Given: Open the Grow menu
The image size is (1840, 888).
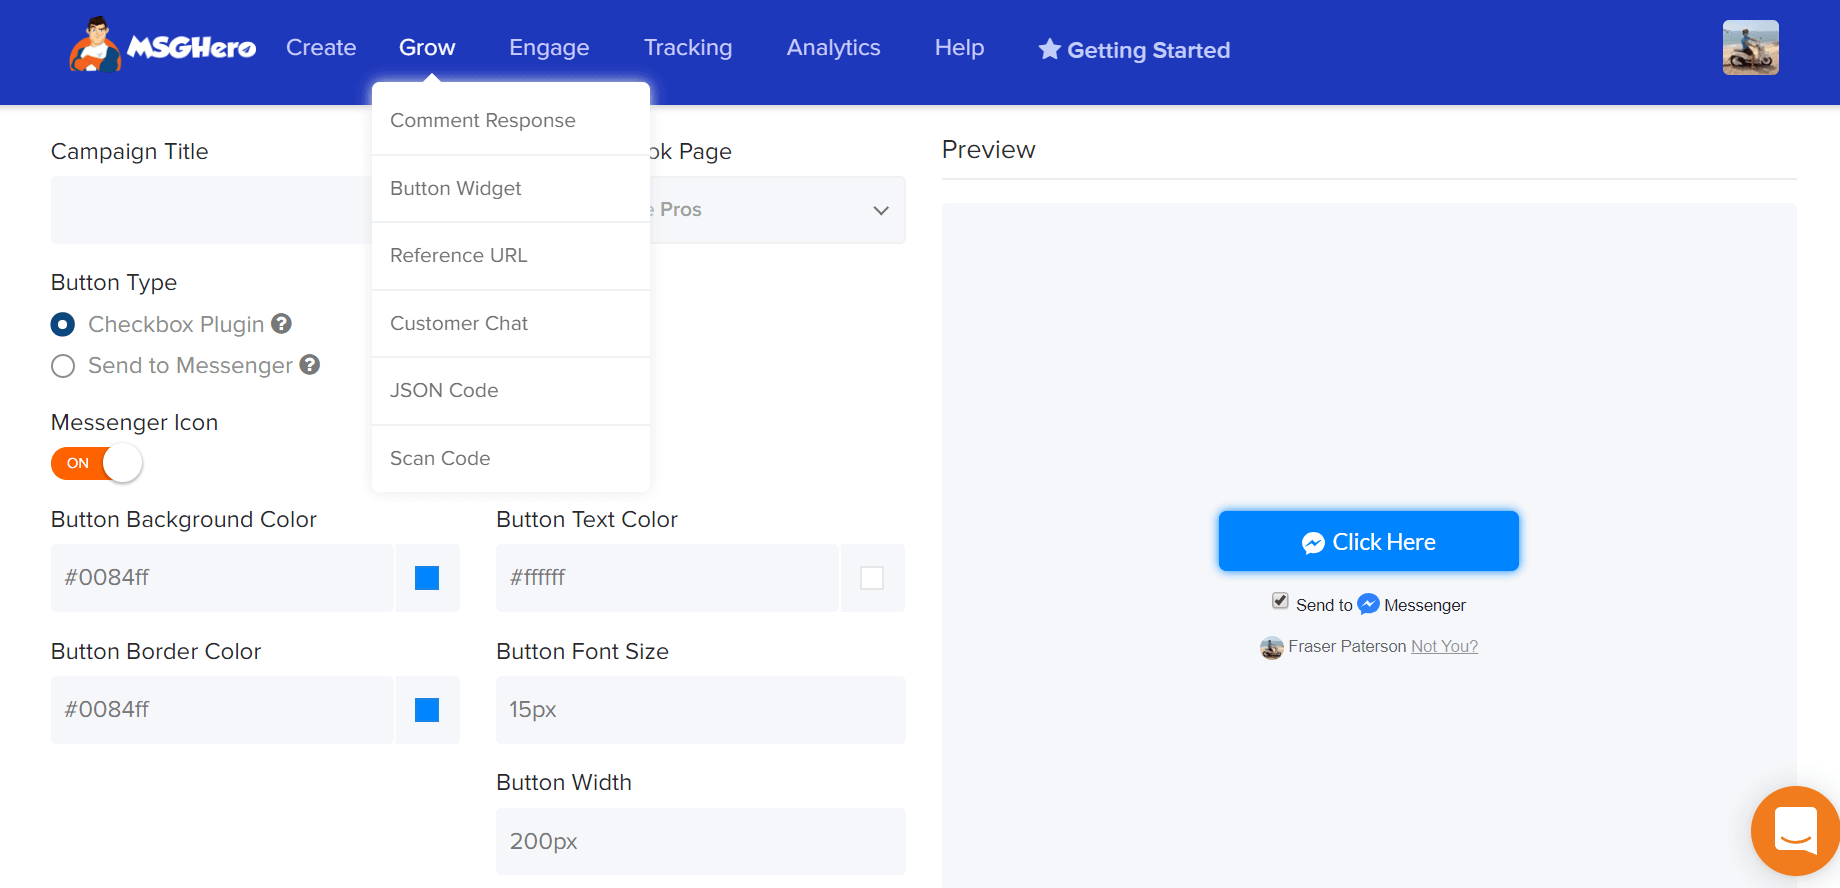Looking at the screenshot, I should pyautogui.click(x=427, y=48).
